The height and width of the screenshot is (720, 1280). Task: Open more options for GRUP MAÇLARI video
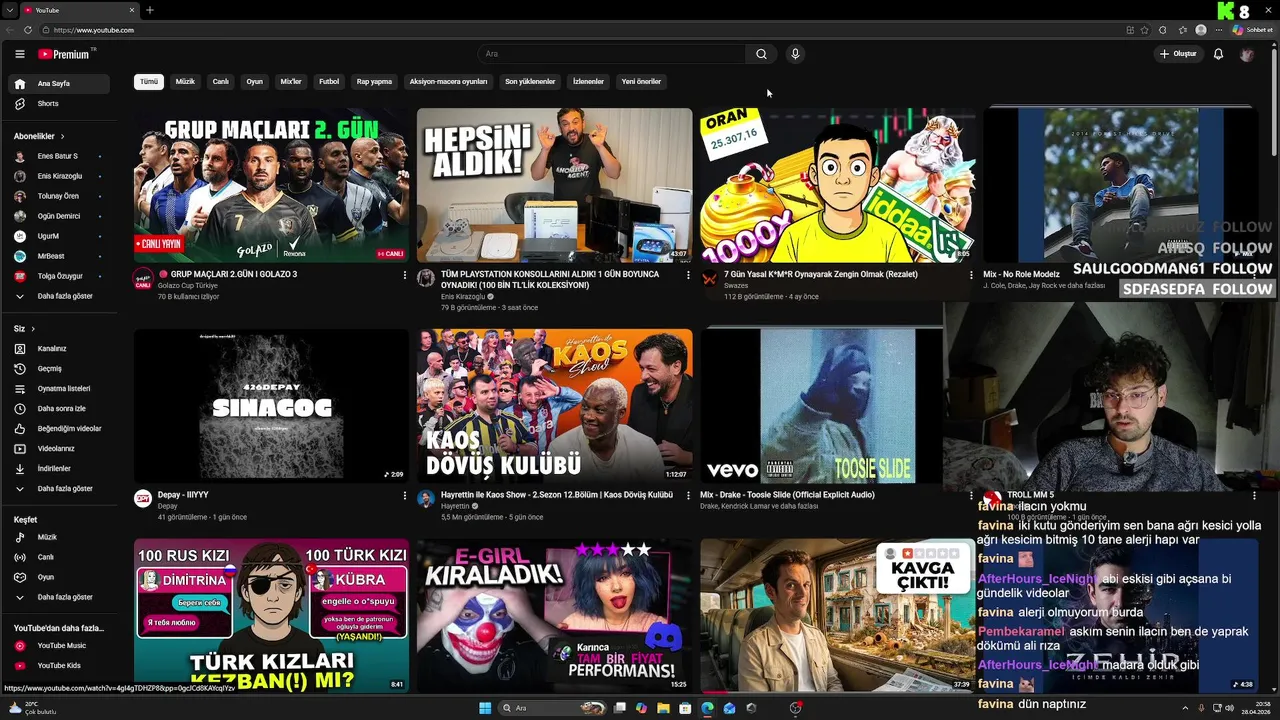(405, 275)
